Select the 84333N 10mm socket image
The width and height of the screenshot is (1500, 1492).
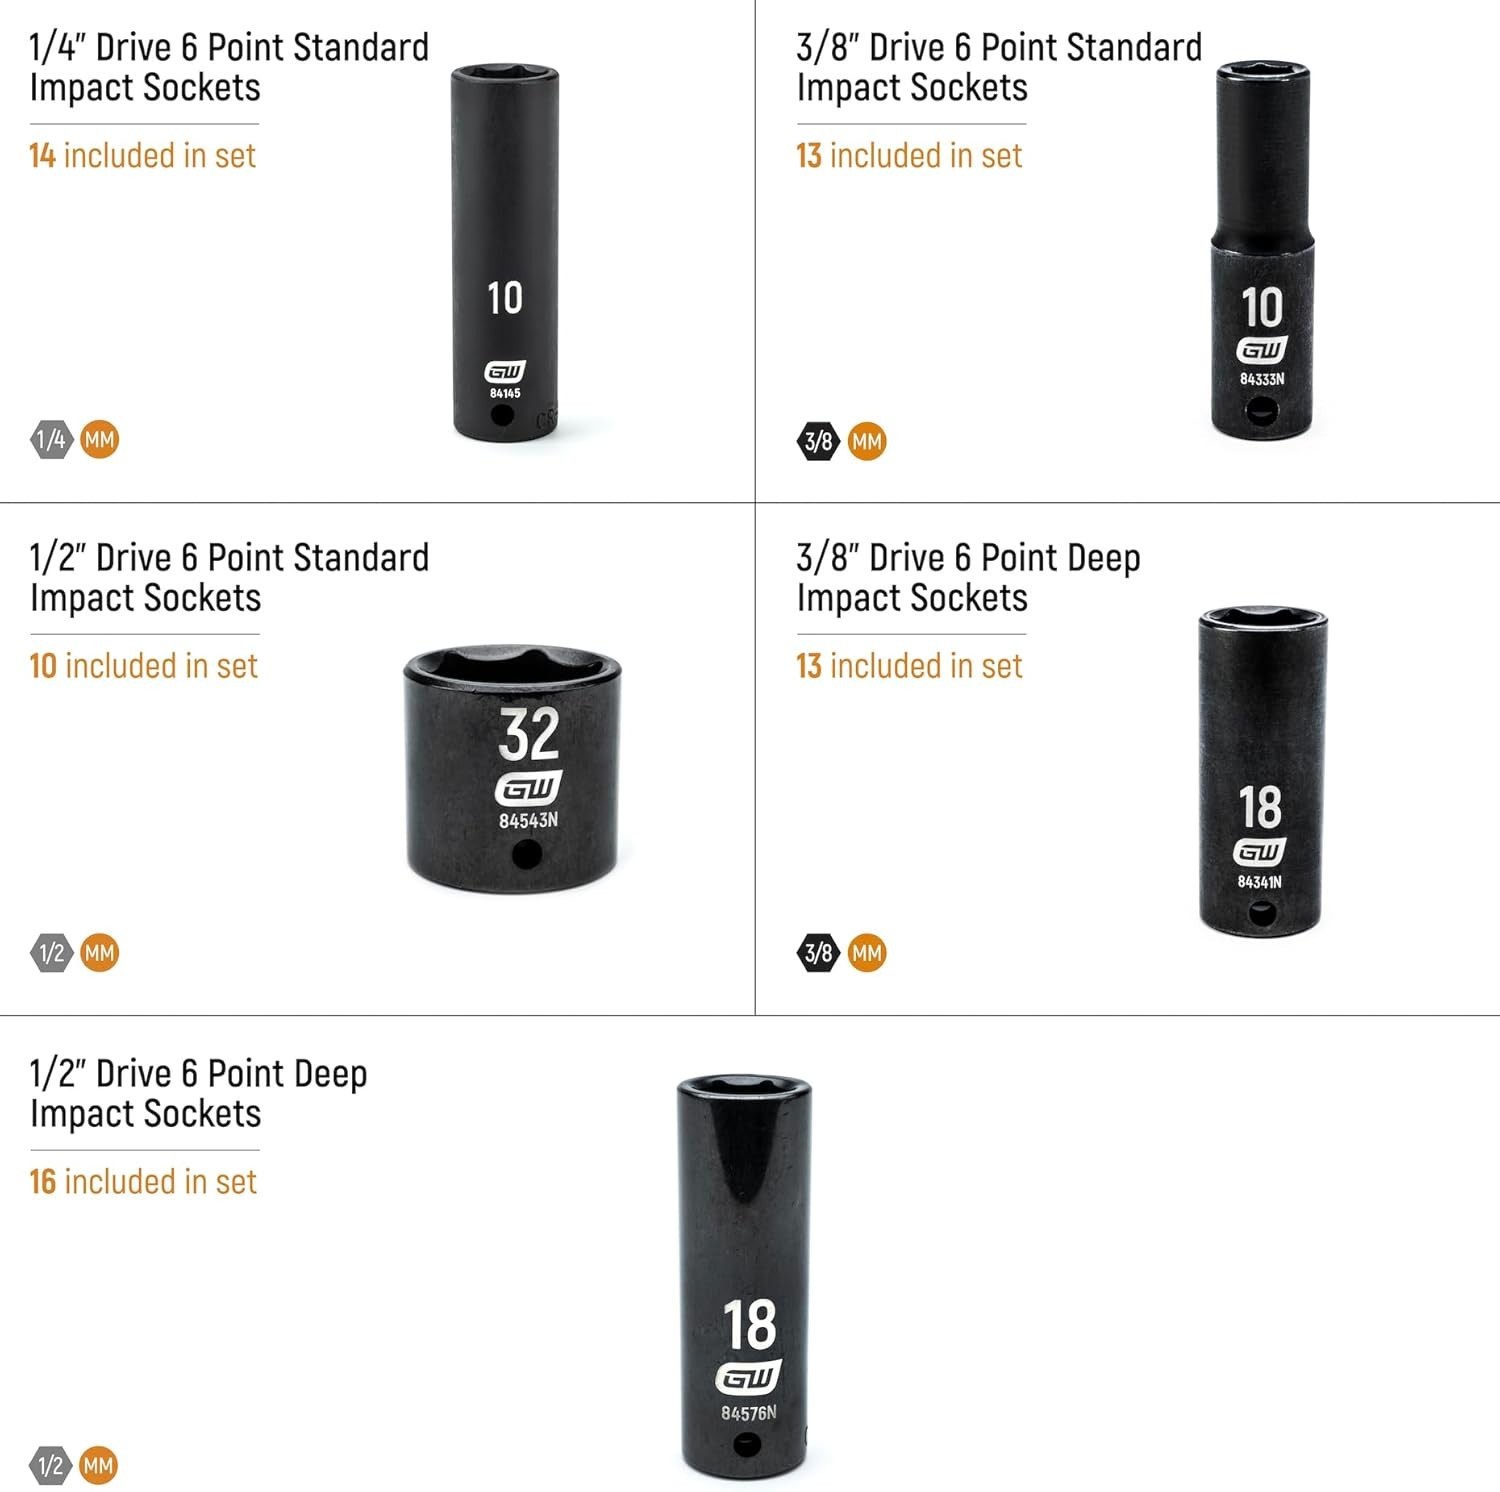(1262, 249)
